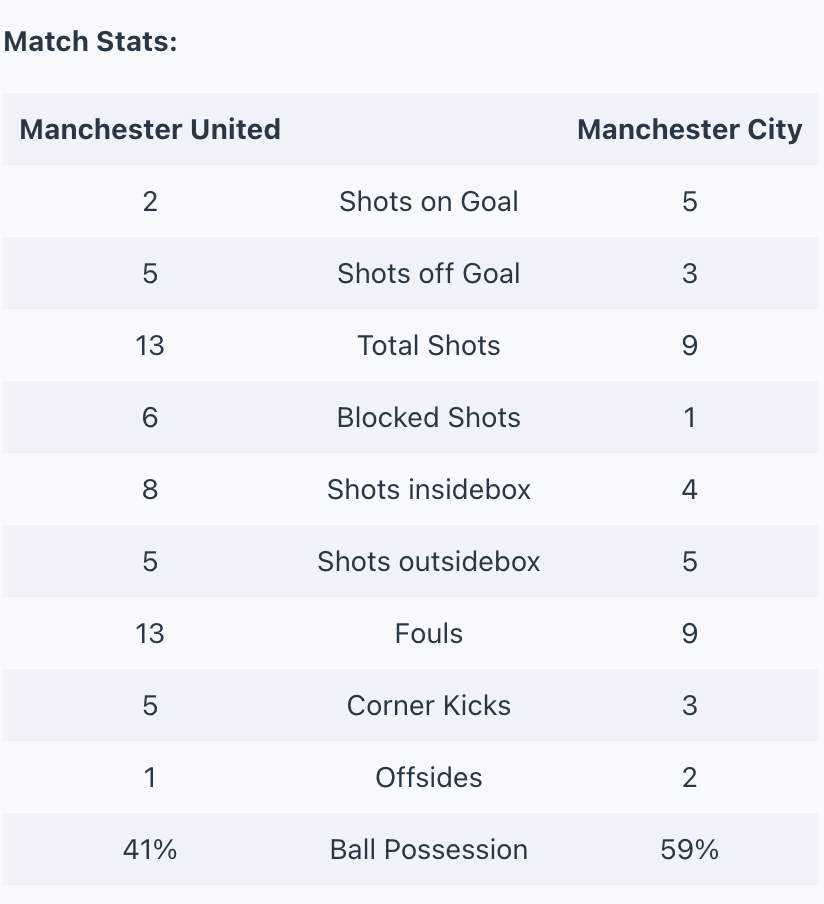The height and width of the screenshot is (904, 824).
Task: Click the Ball Possession label
Action: (x=428, y=850)
